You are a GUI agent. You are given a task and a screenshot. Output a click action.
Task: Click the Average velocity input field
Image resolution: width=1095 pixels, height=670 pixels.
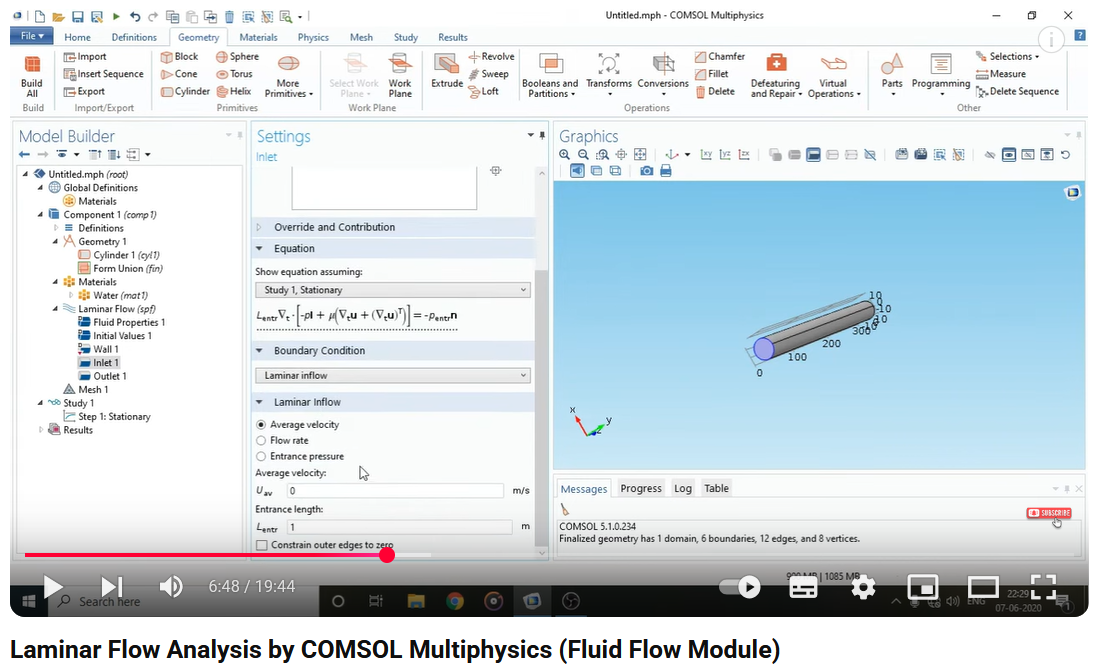point(395,491)
